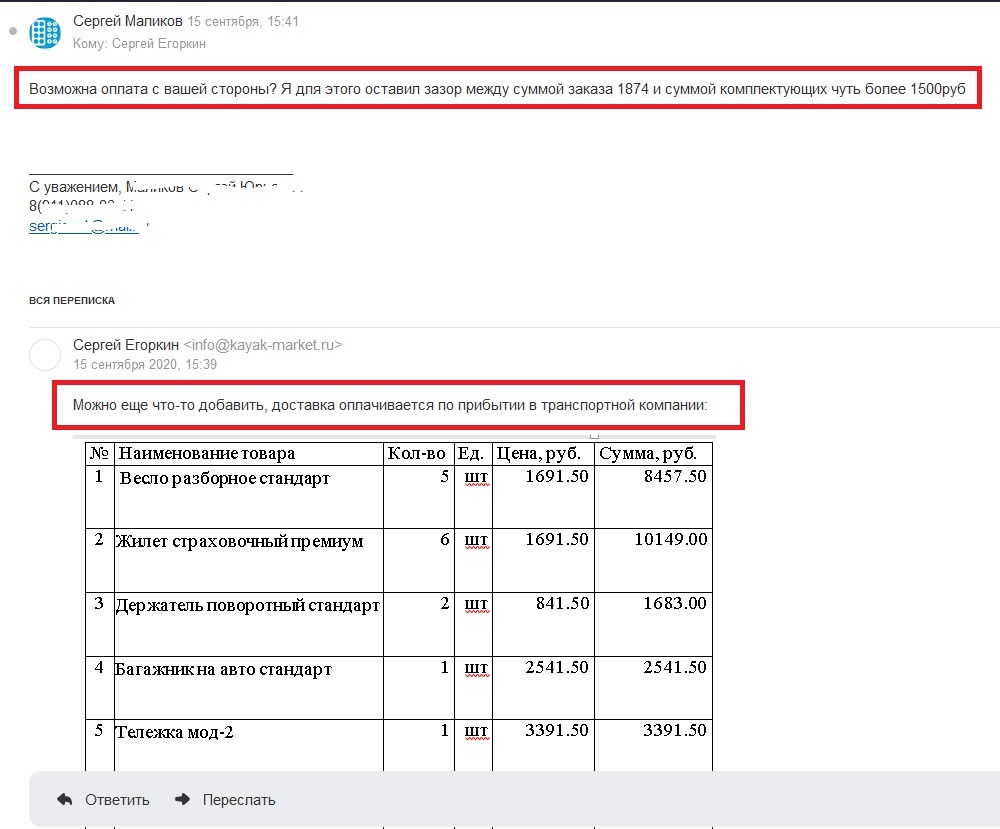Open sender name Сергей Маликов
Viewport: 1000px width, 829px height.
pos(128,21)
